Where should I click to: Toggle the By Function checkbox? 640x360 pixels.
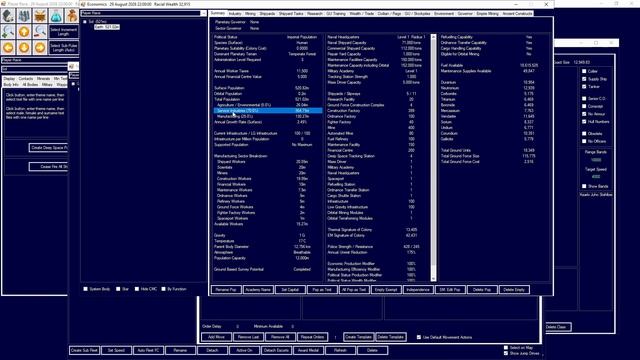pos(163,289)
